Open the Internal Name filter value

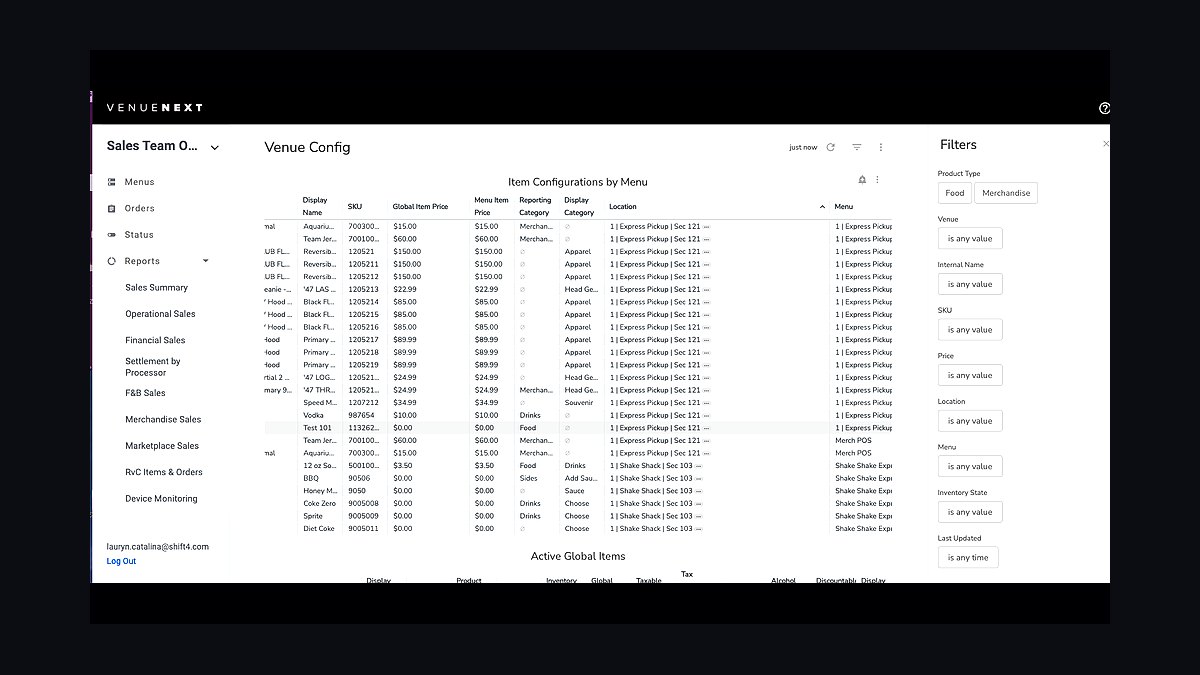[970, 284]
